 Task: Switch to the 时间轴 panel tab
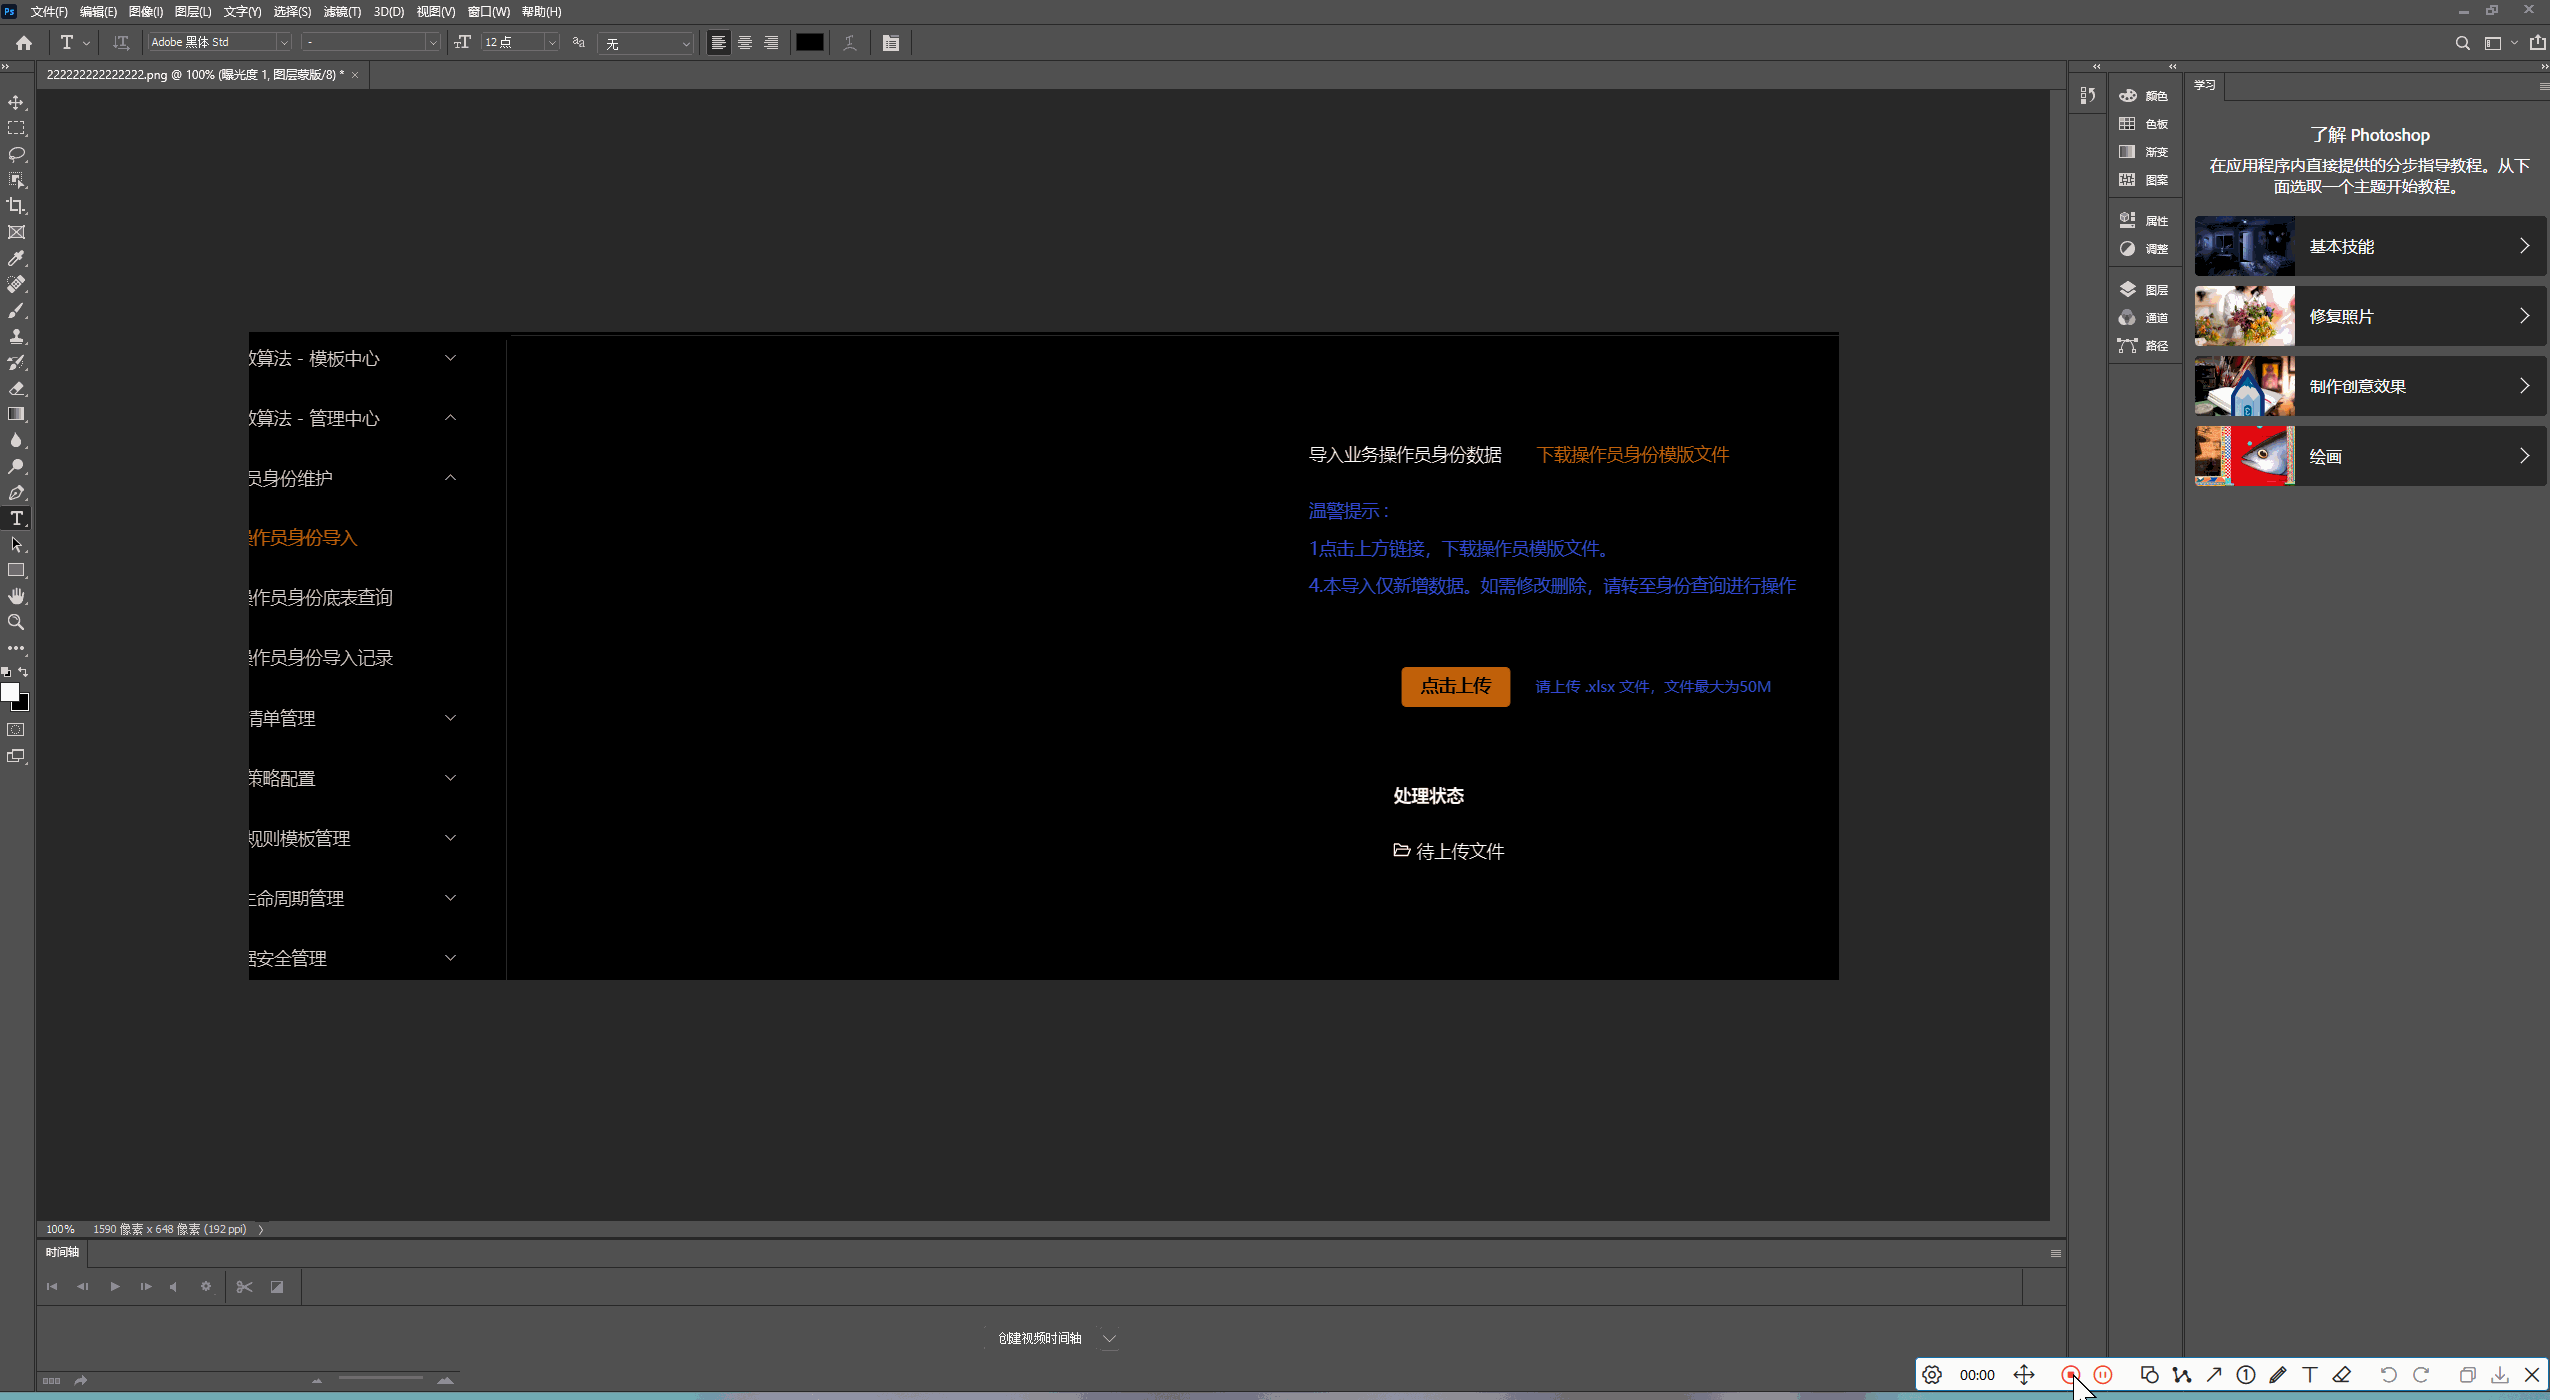click(61, 1251)
